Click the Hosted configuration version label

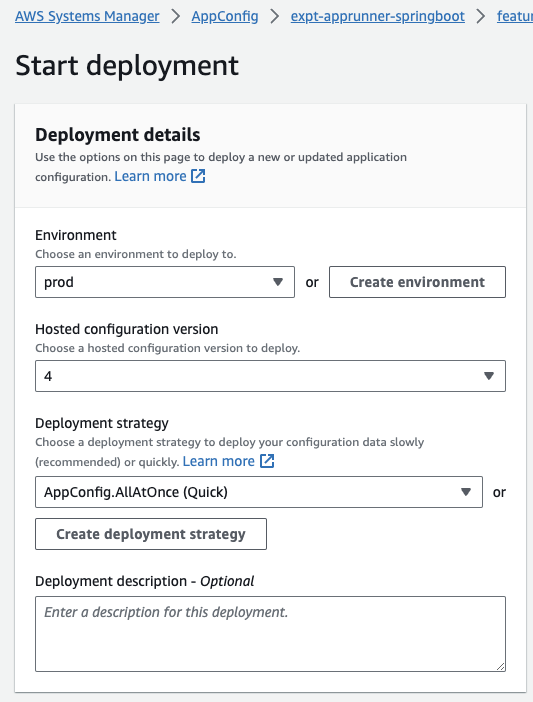coord(127,329)
